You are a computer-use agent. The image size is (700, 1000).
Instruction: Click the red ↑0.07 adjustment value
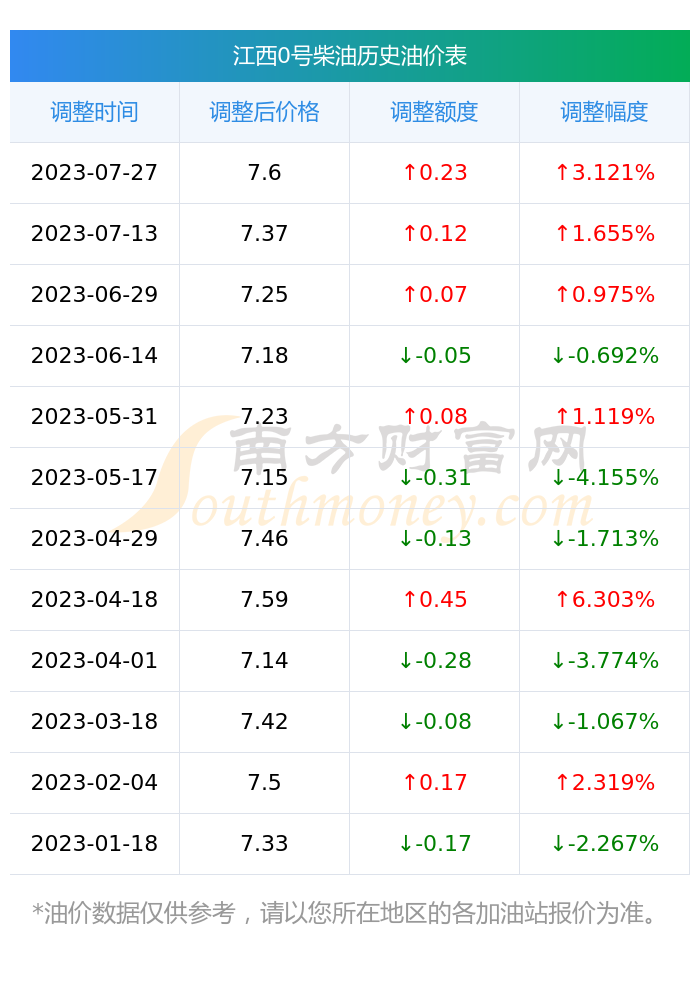[x=435, y=295]
